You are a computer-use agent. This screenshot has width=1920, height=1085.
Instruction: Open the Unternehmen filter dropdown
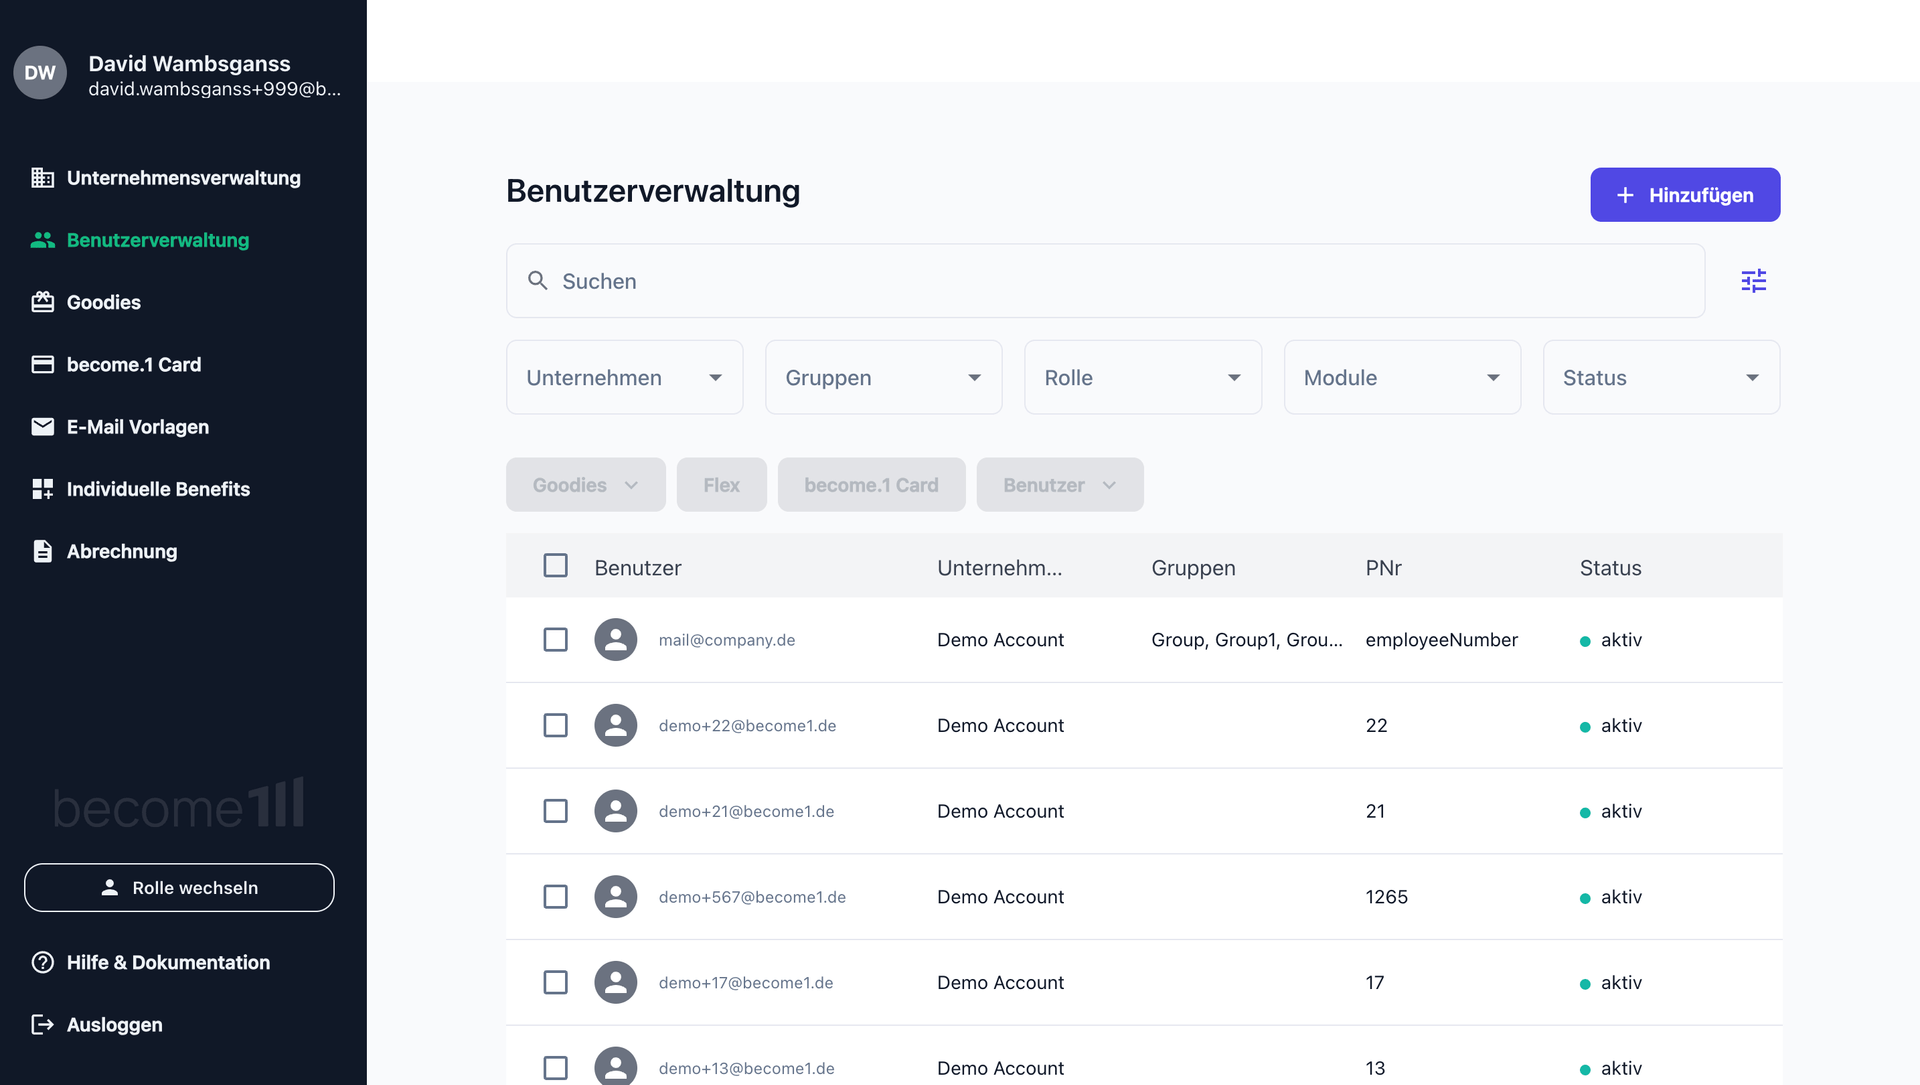(x=624, y=377)
